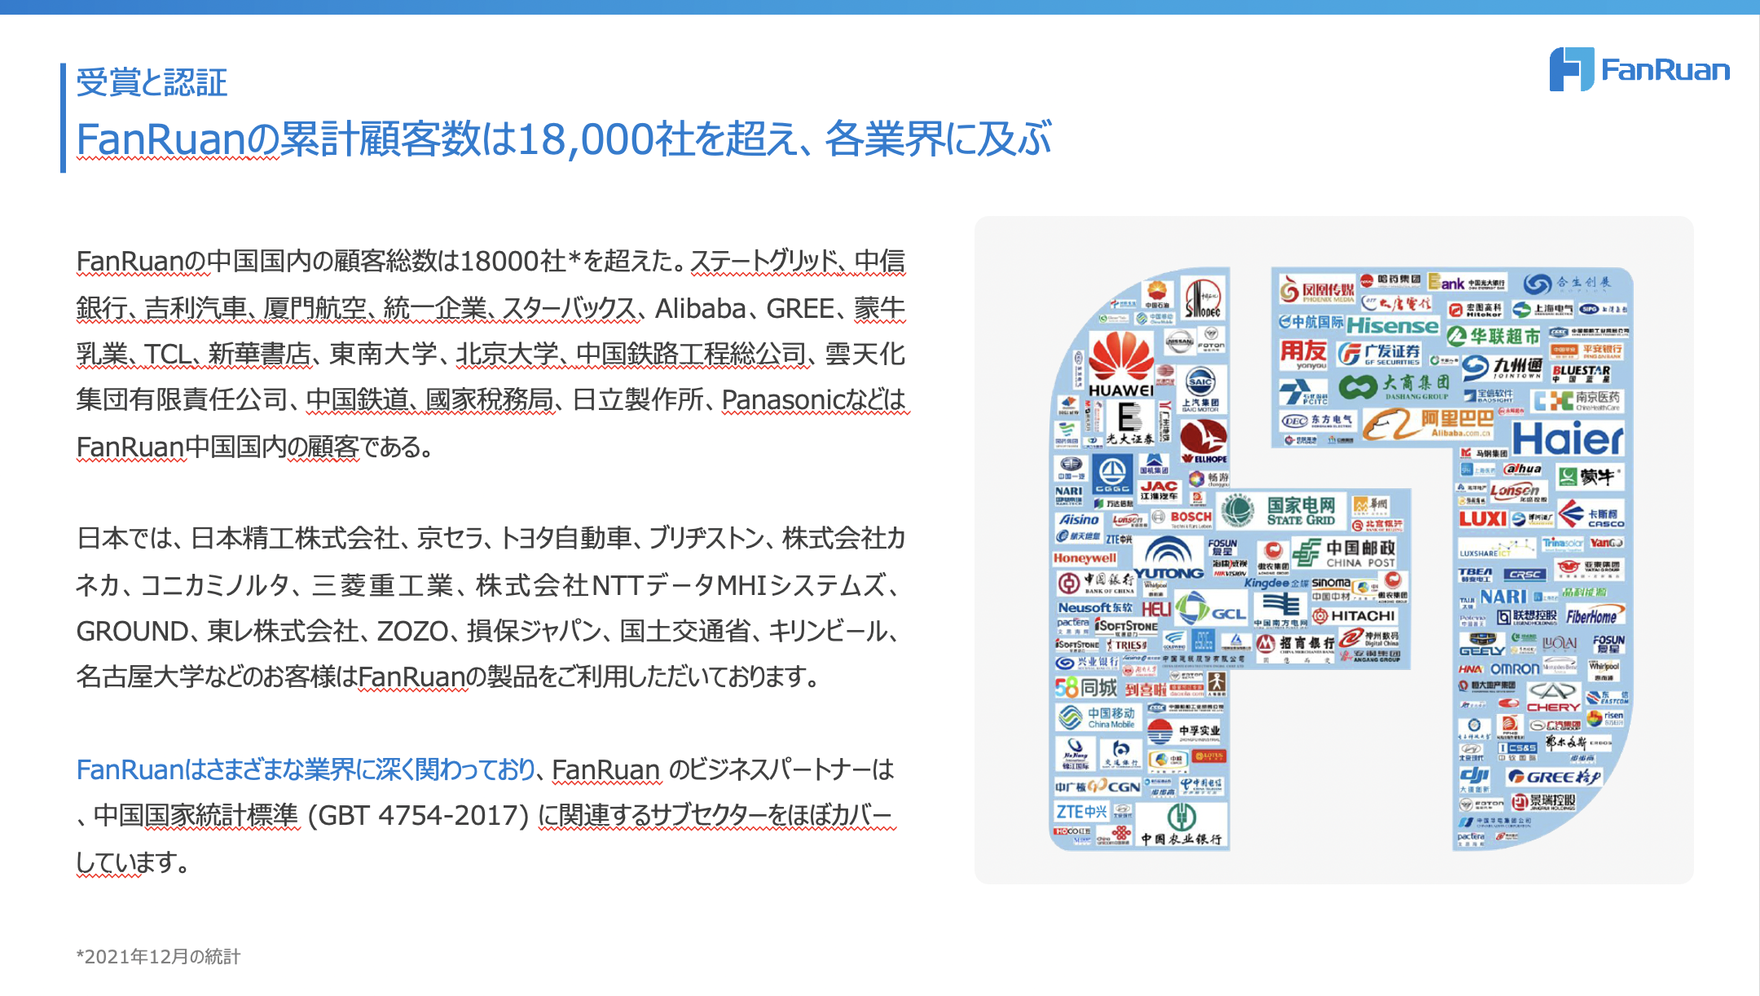Screen dimensions: 1760x996
Task: Select the GEELY logo
Action: click(x=1481, y=642)
